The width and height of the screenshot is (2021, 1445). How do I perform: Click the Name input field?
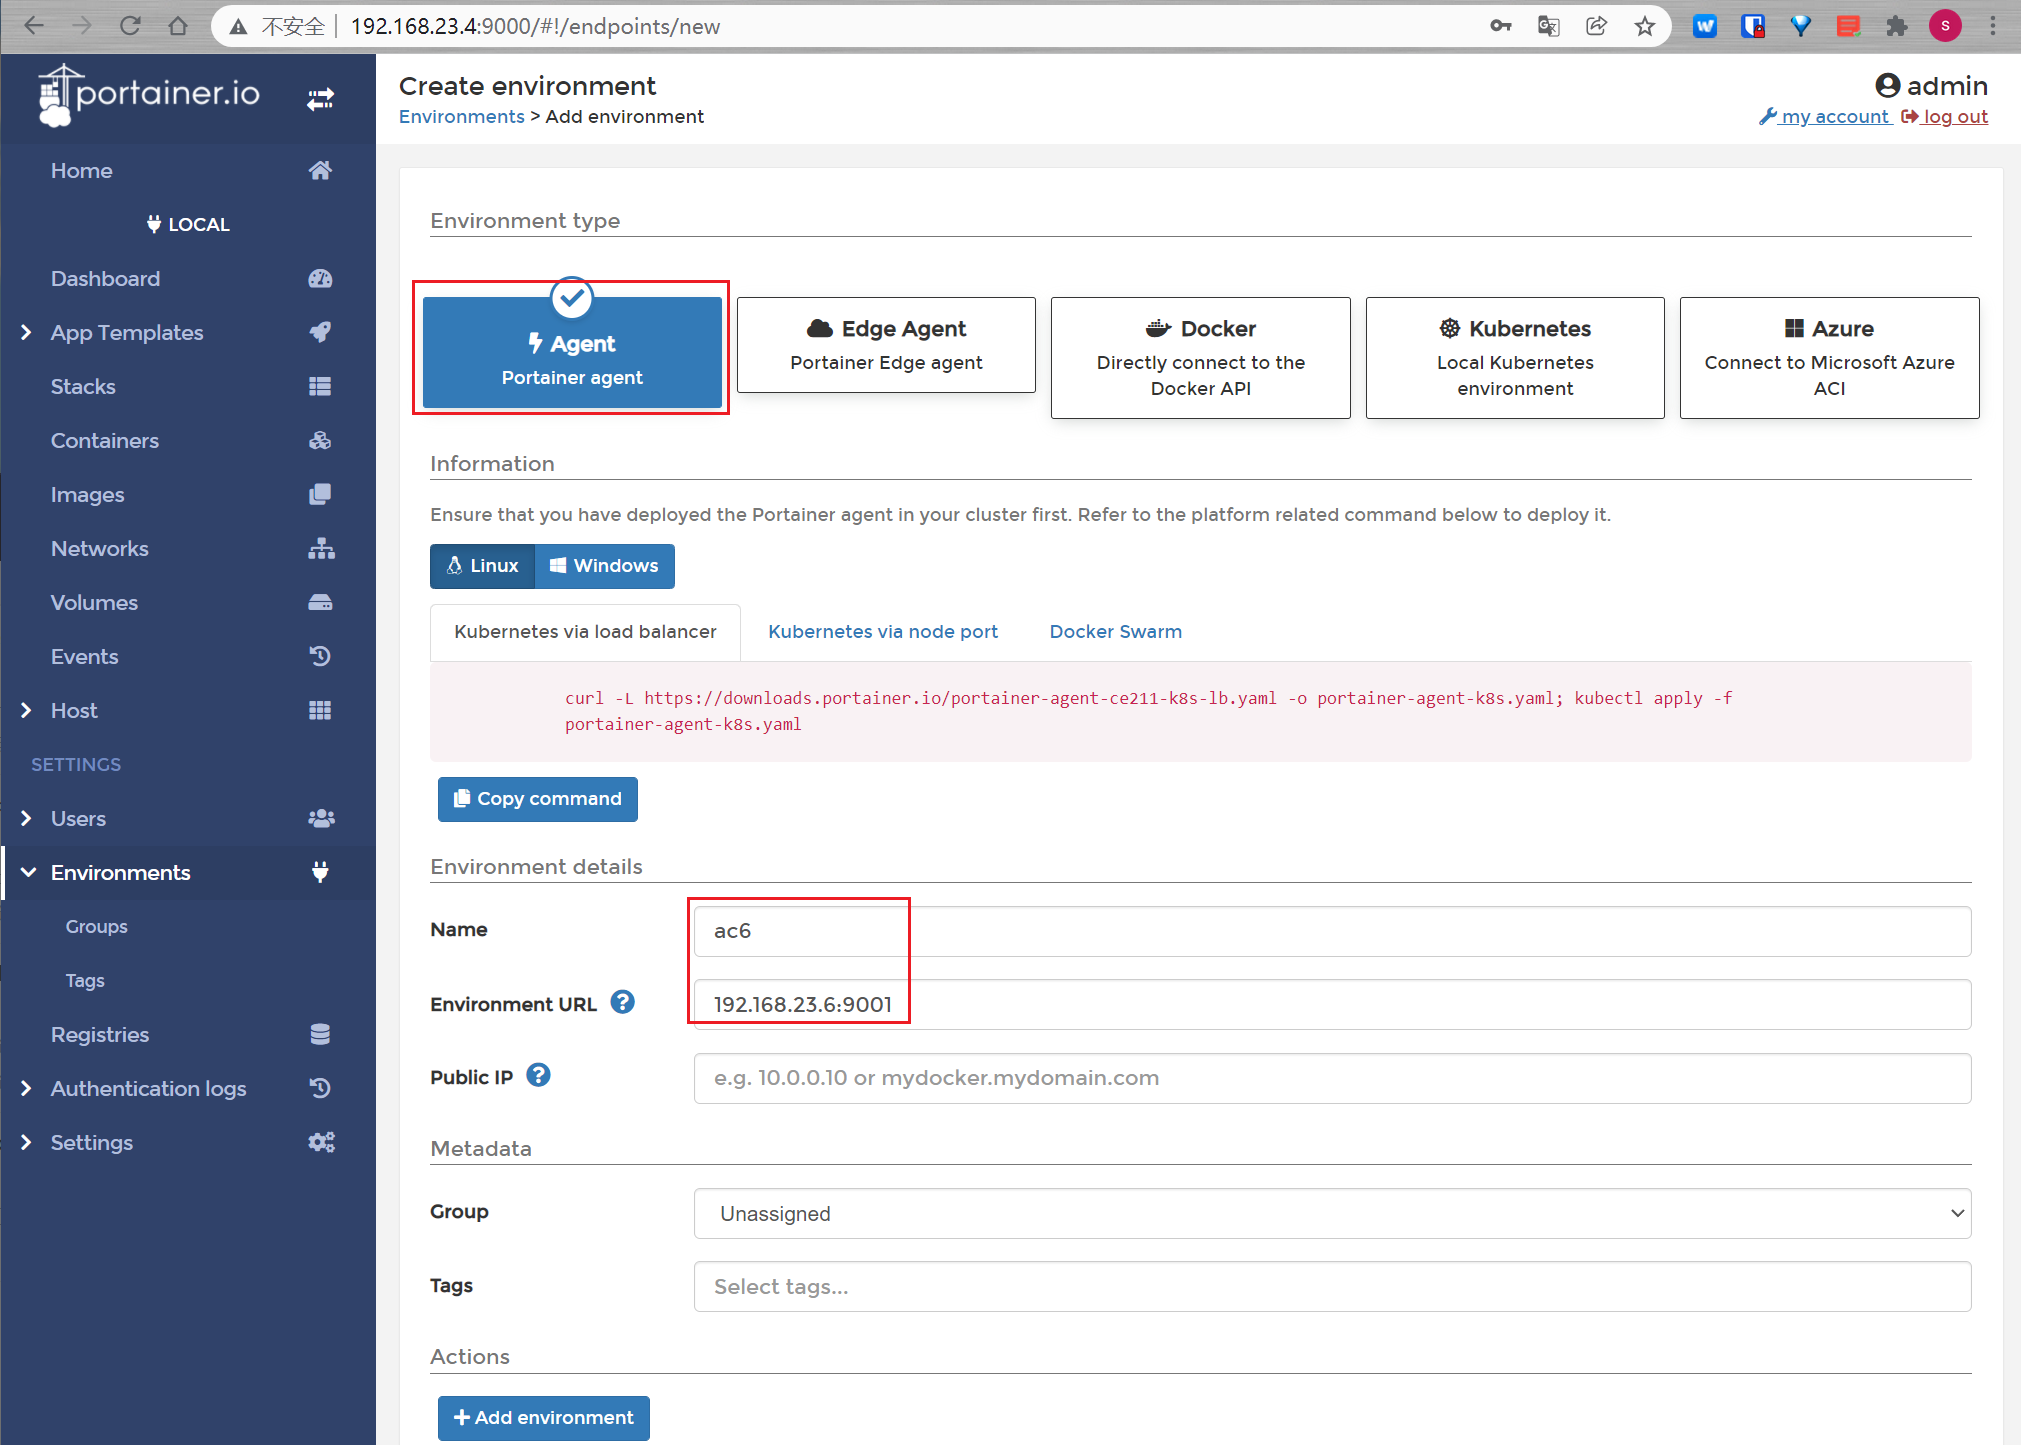[x=1332, y=932]
